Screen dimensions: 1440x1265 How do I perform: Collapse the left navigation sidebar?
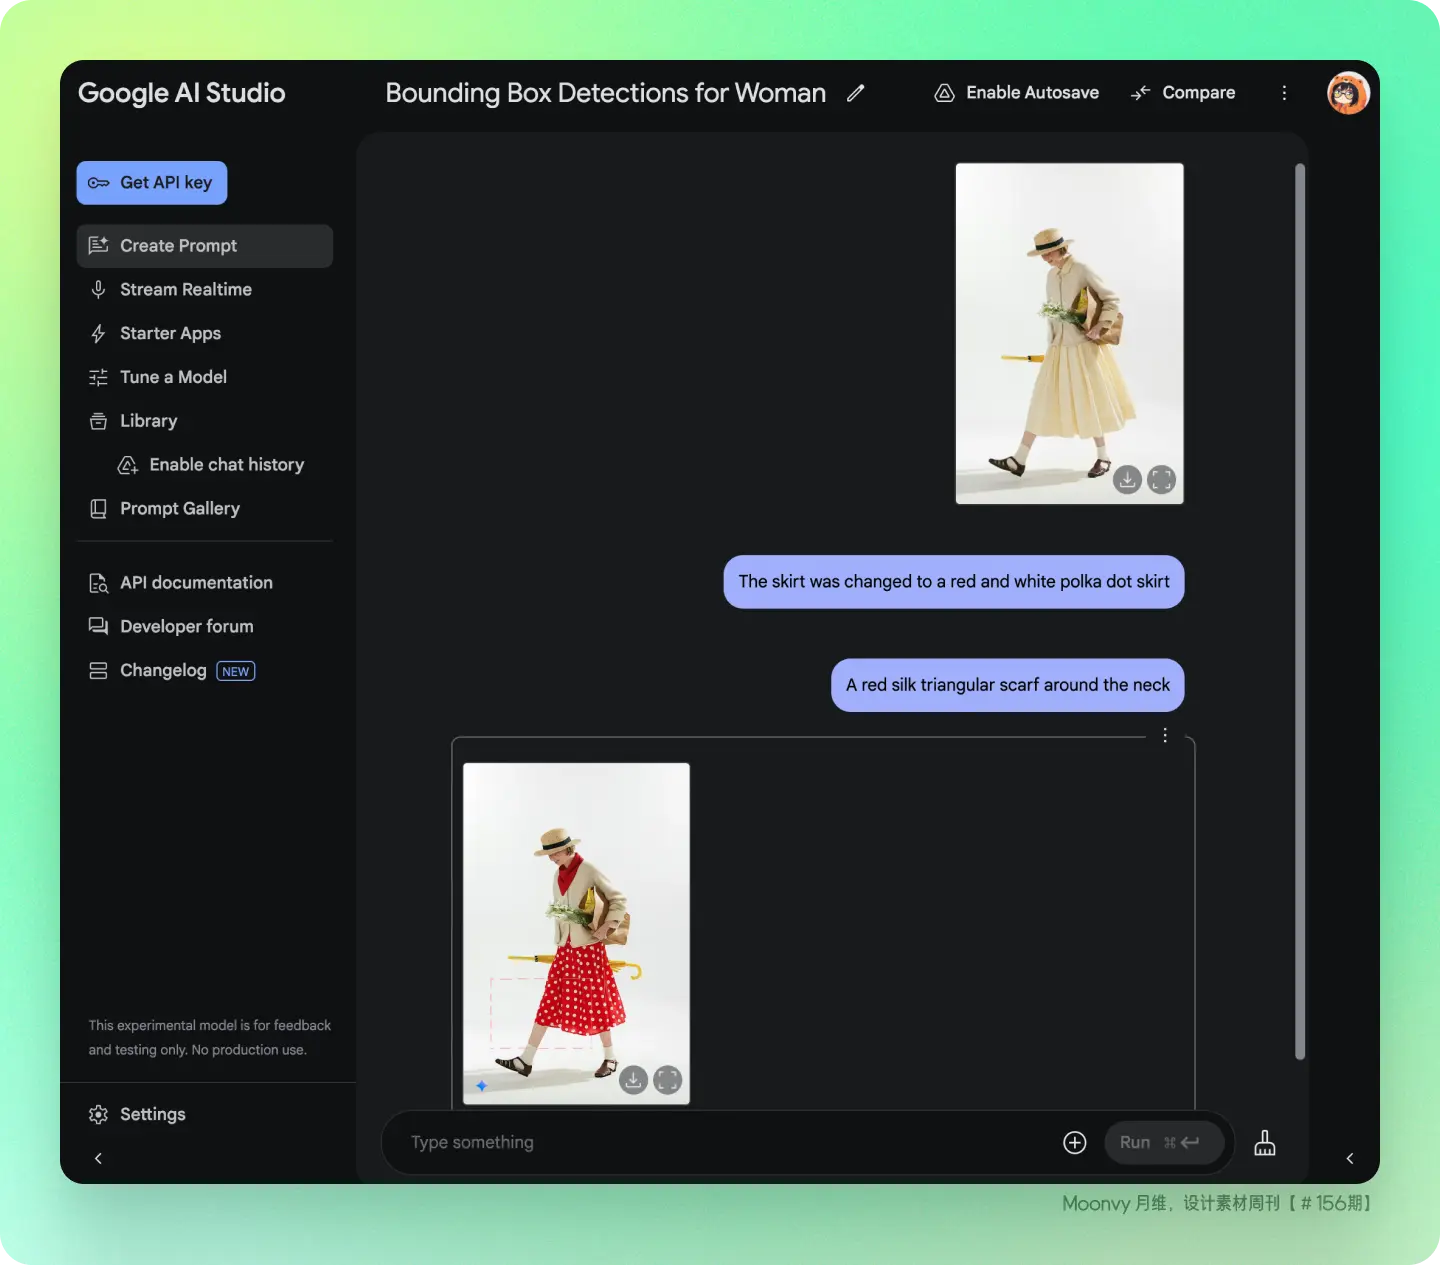pyautogui.click(x=98, y=1158)
